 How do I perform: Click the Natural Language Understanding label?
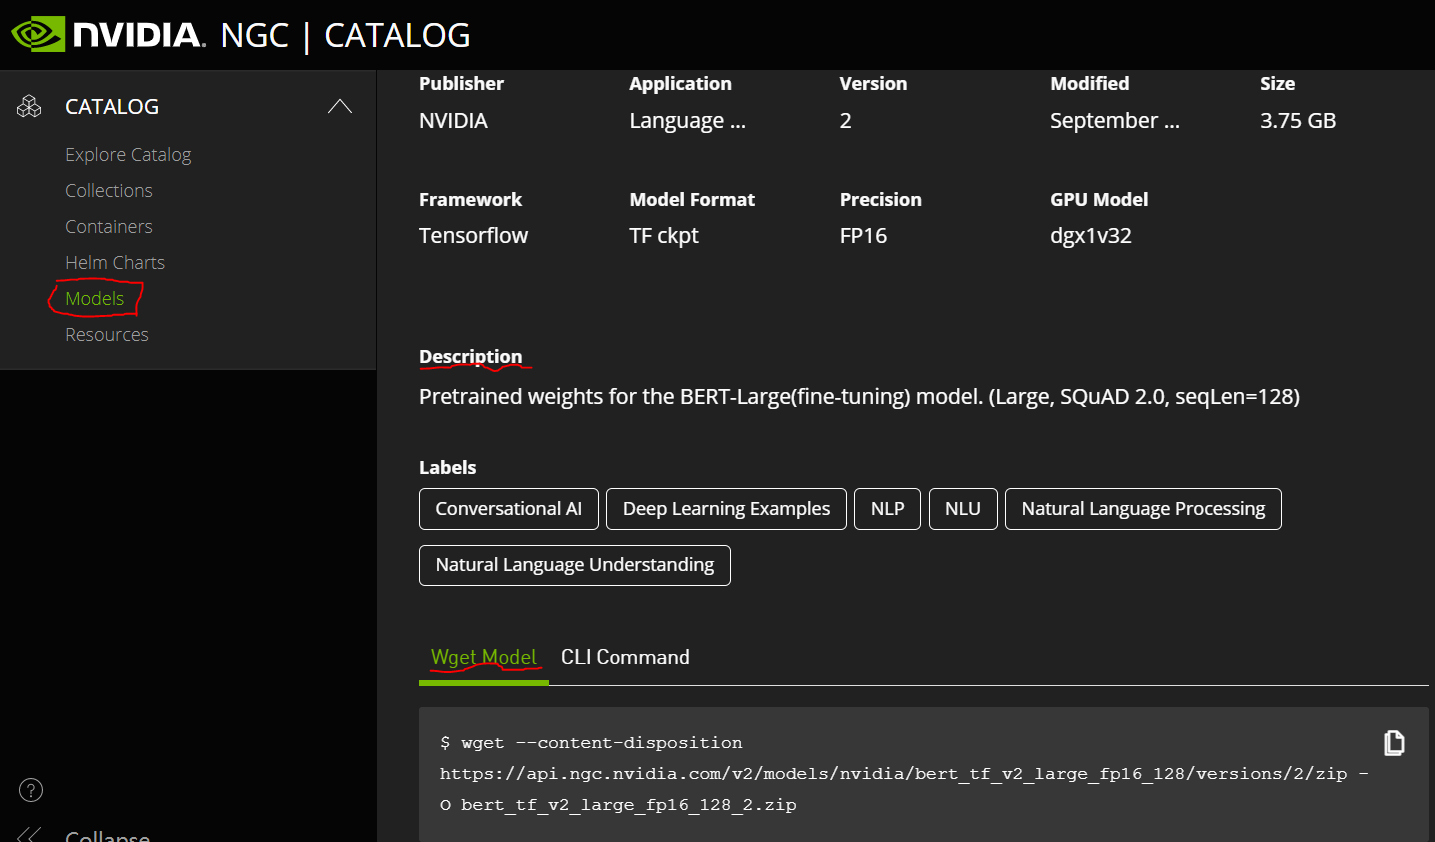pyautogui.click(x=575, y=565)
